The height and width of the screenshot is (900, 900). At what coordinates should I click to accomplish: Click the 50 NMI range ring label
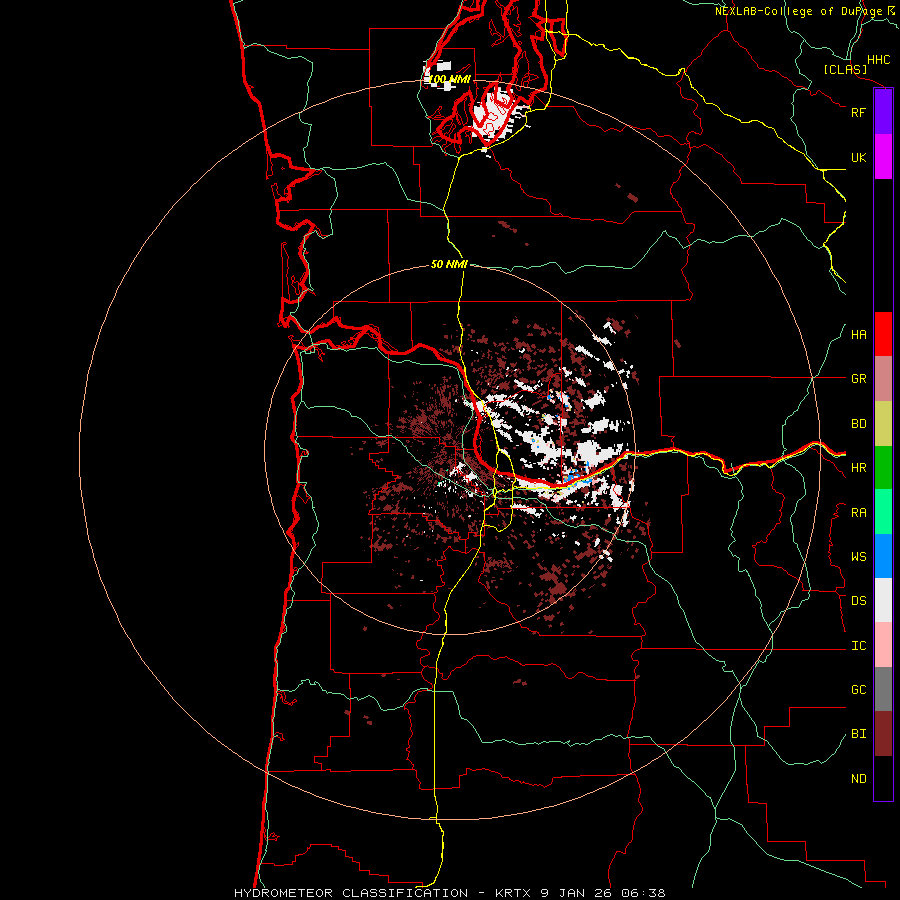point(449,264)
